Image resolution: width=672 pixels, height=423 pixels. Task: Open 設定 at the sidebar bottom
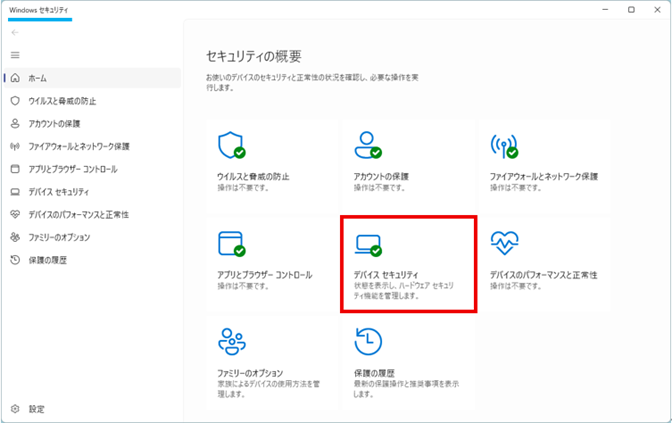36,409
